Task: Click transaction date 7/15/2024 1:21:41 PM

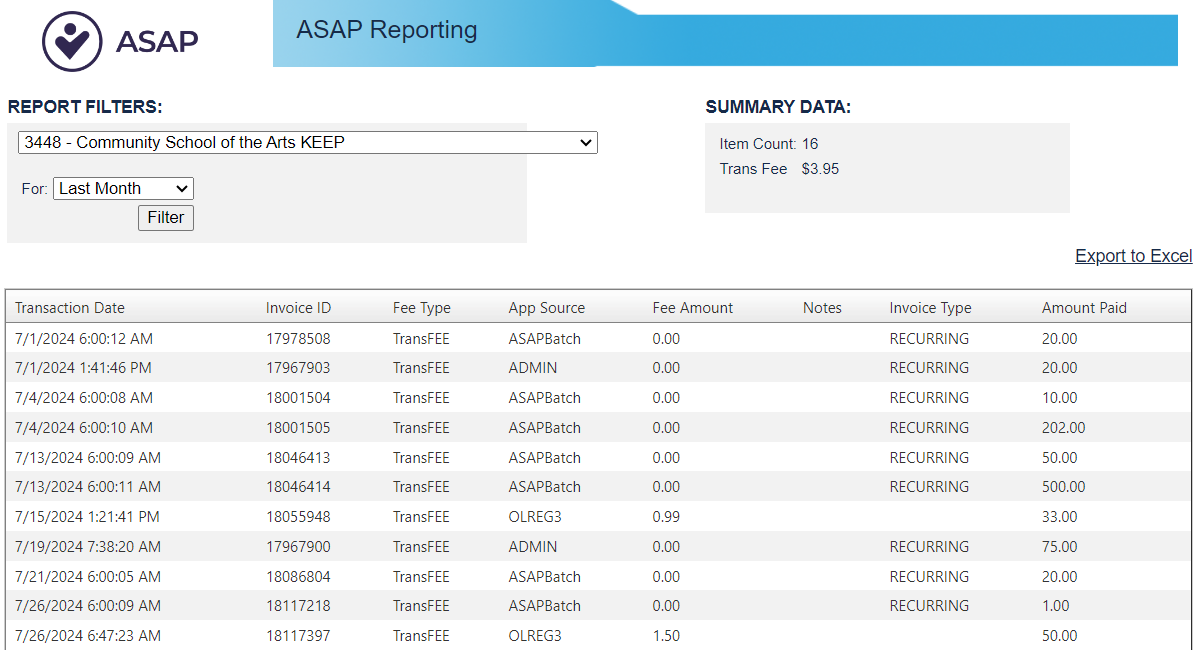Action: click(x=87, y=517)
